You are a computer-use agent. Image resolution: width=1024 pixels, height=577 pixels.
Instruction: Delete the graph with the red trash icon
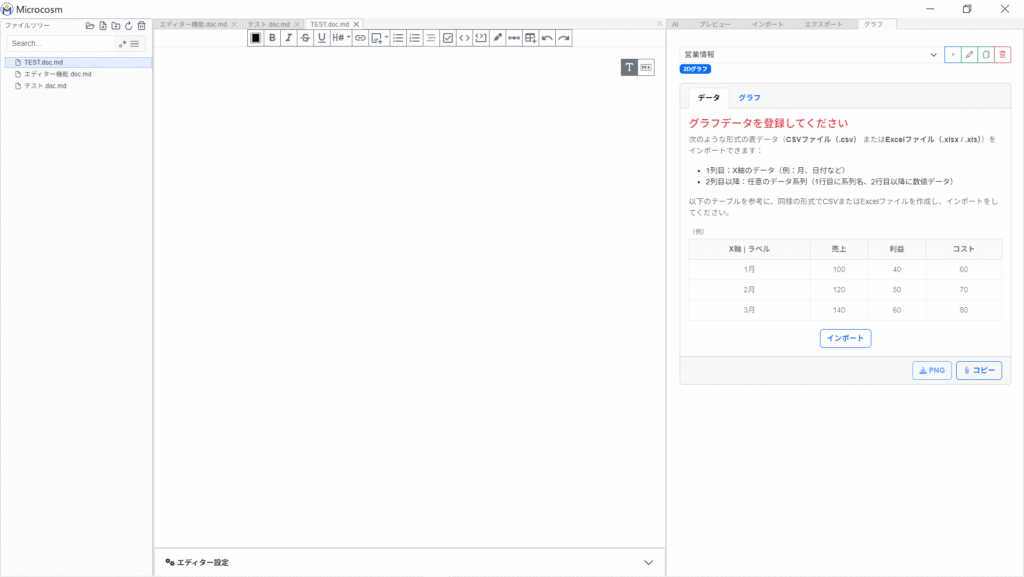1002,54
